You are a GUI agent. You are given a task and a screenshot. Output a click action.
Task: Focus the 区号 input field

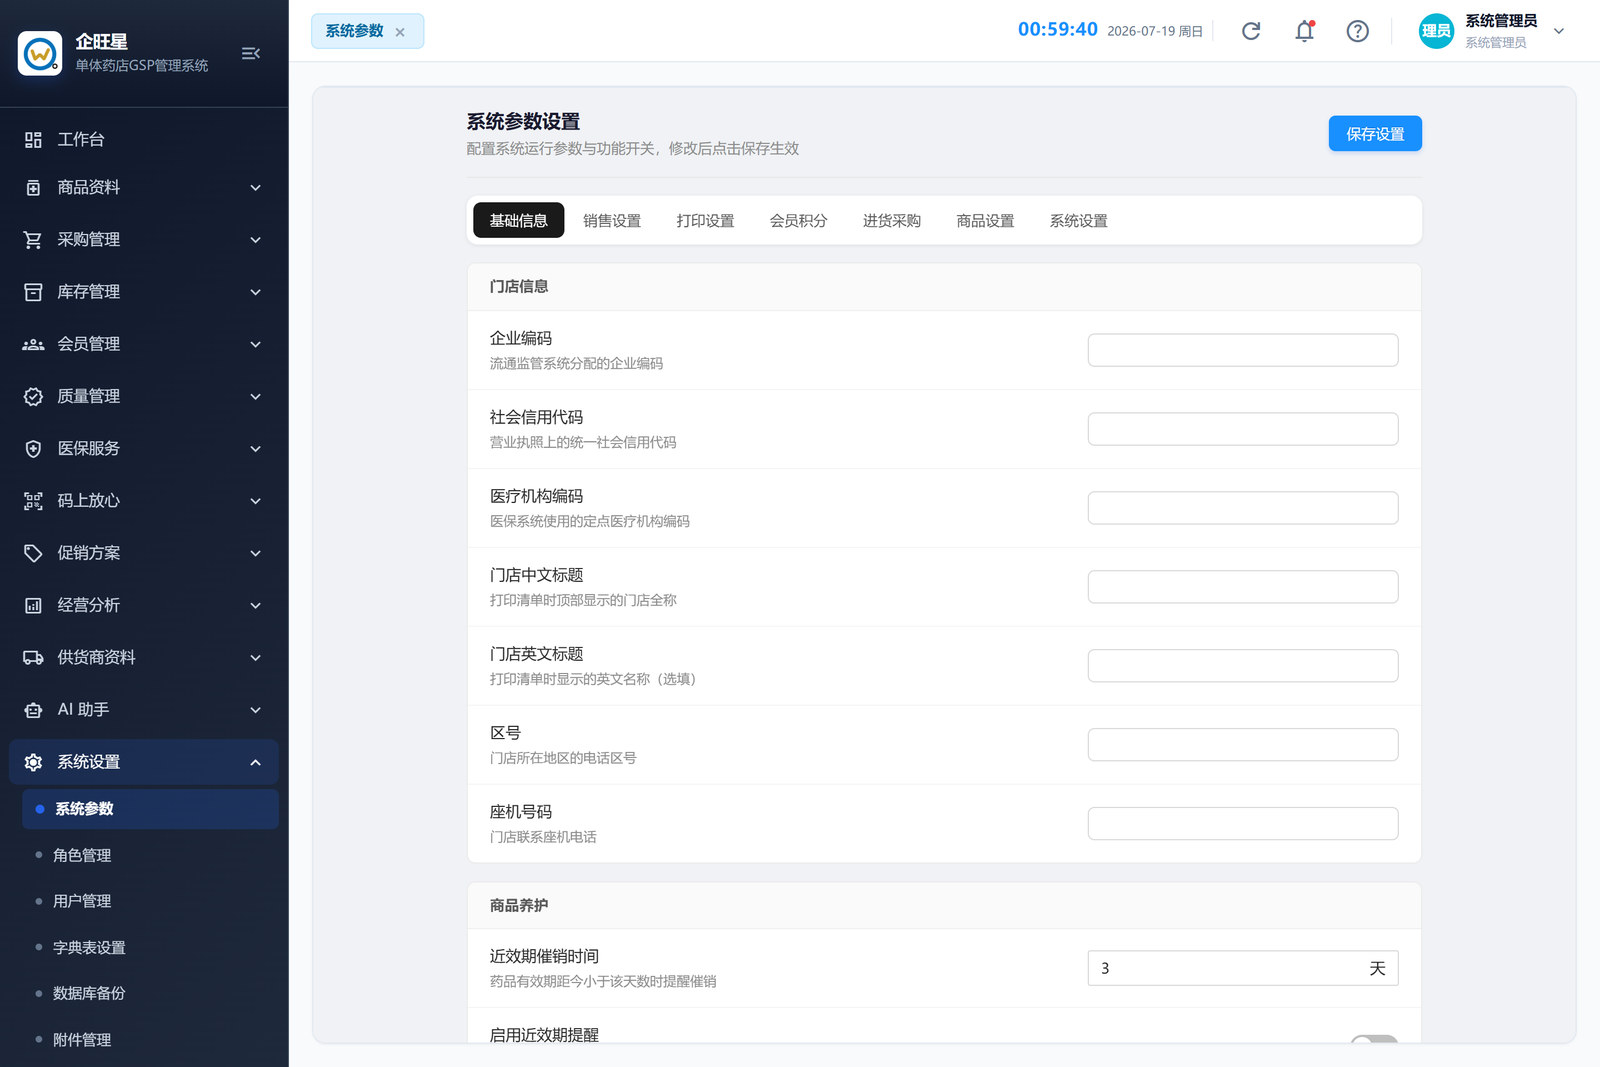tap(1243, 745)
